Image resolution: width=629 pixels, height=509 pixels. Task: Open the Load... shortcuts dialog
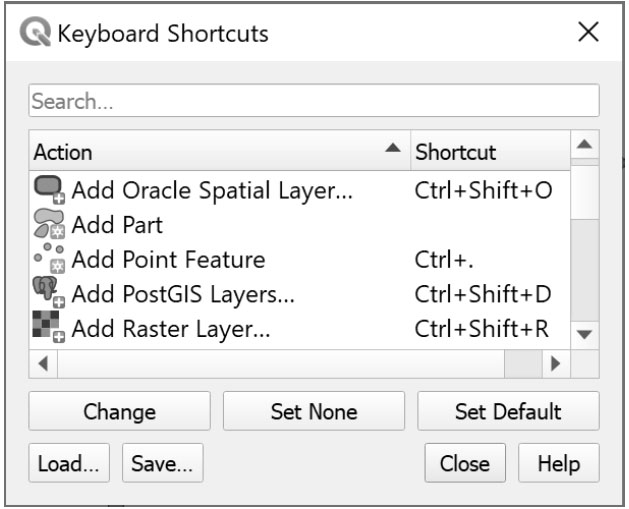coord(68,464)
